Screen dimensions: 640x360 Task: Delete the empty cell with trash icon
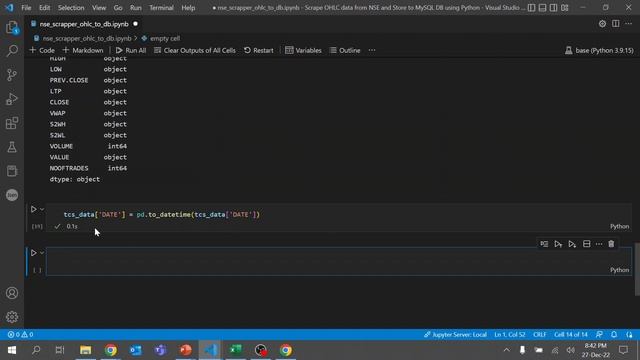[611, 244]
